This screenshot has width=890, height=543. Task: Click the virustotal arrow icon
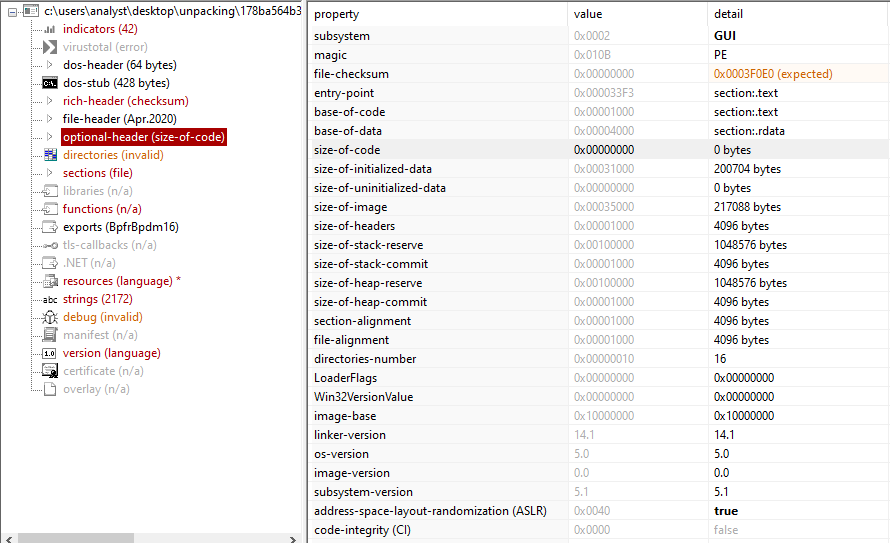click(x=50, y=47)
